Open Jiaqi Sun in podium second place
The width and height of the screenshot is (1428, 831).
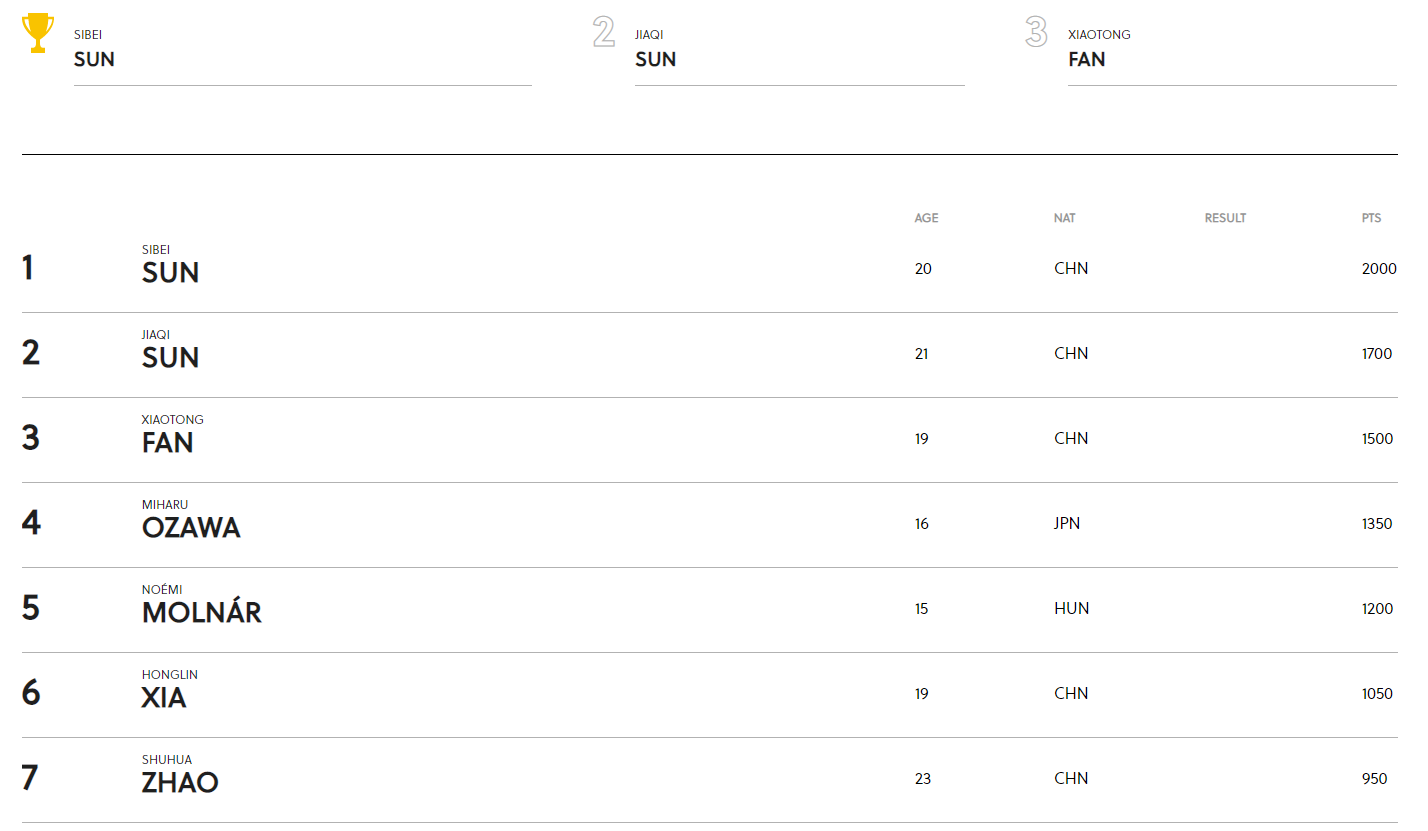[655, 49]
